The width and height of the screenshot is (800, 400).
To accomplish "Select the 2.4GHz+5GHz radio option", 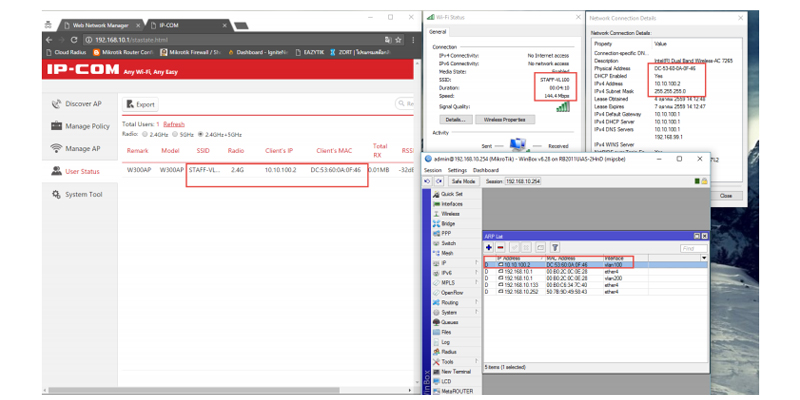I will 201,135.
